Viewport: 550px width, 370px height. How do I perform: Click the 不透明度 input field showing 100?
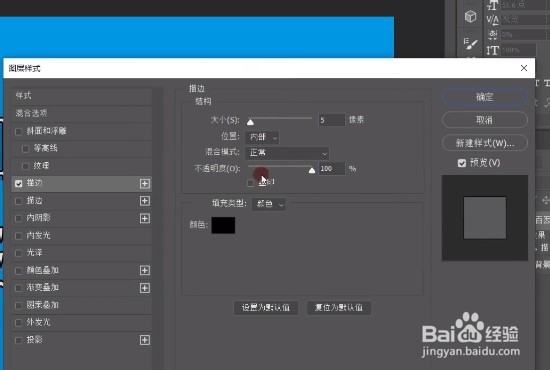click(x=331, y=169)
